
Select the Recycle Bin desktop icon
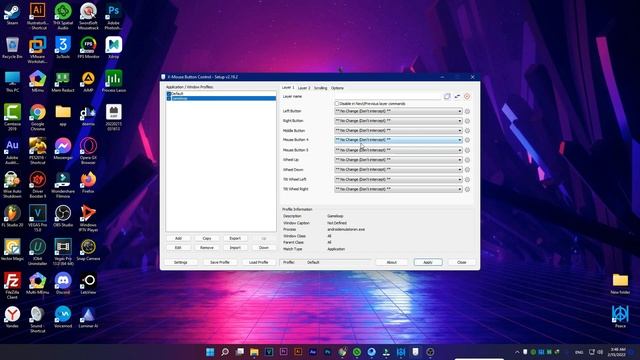pos(12,48)
